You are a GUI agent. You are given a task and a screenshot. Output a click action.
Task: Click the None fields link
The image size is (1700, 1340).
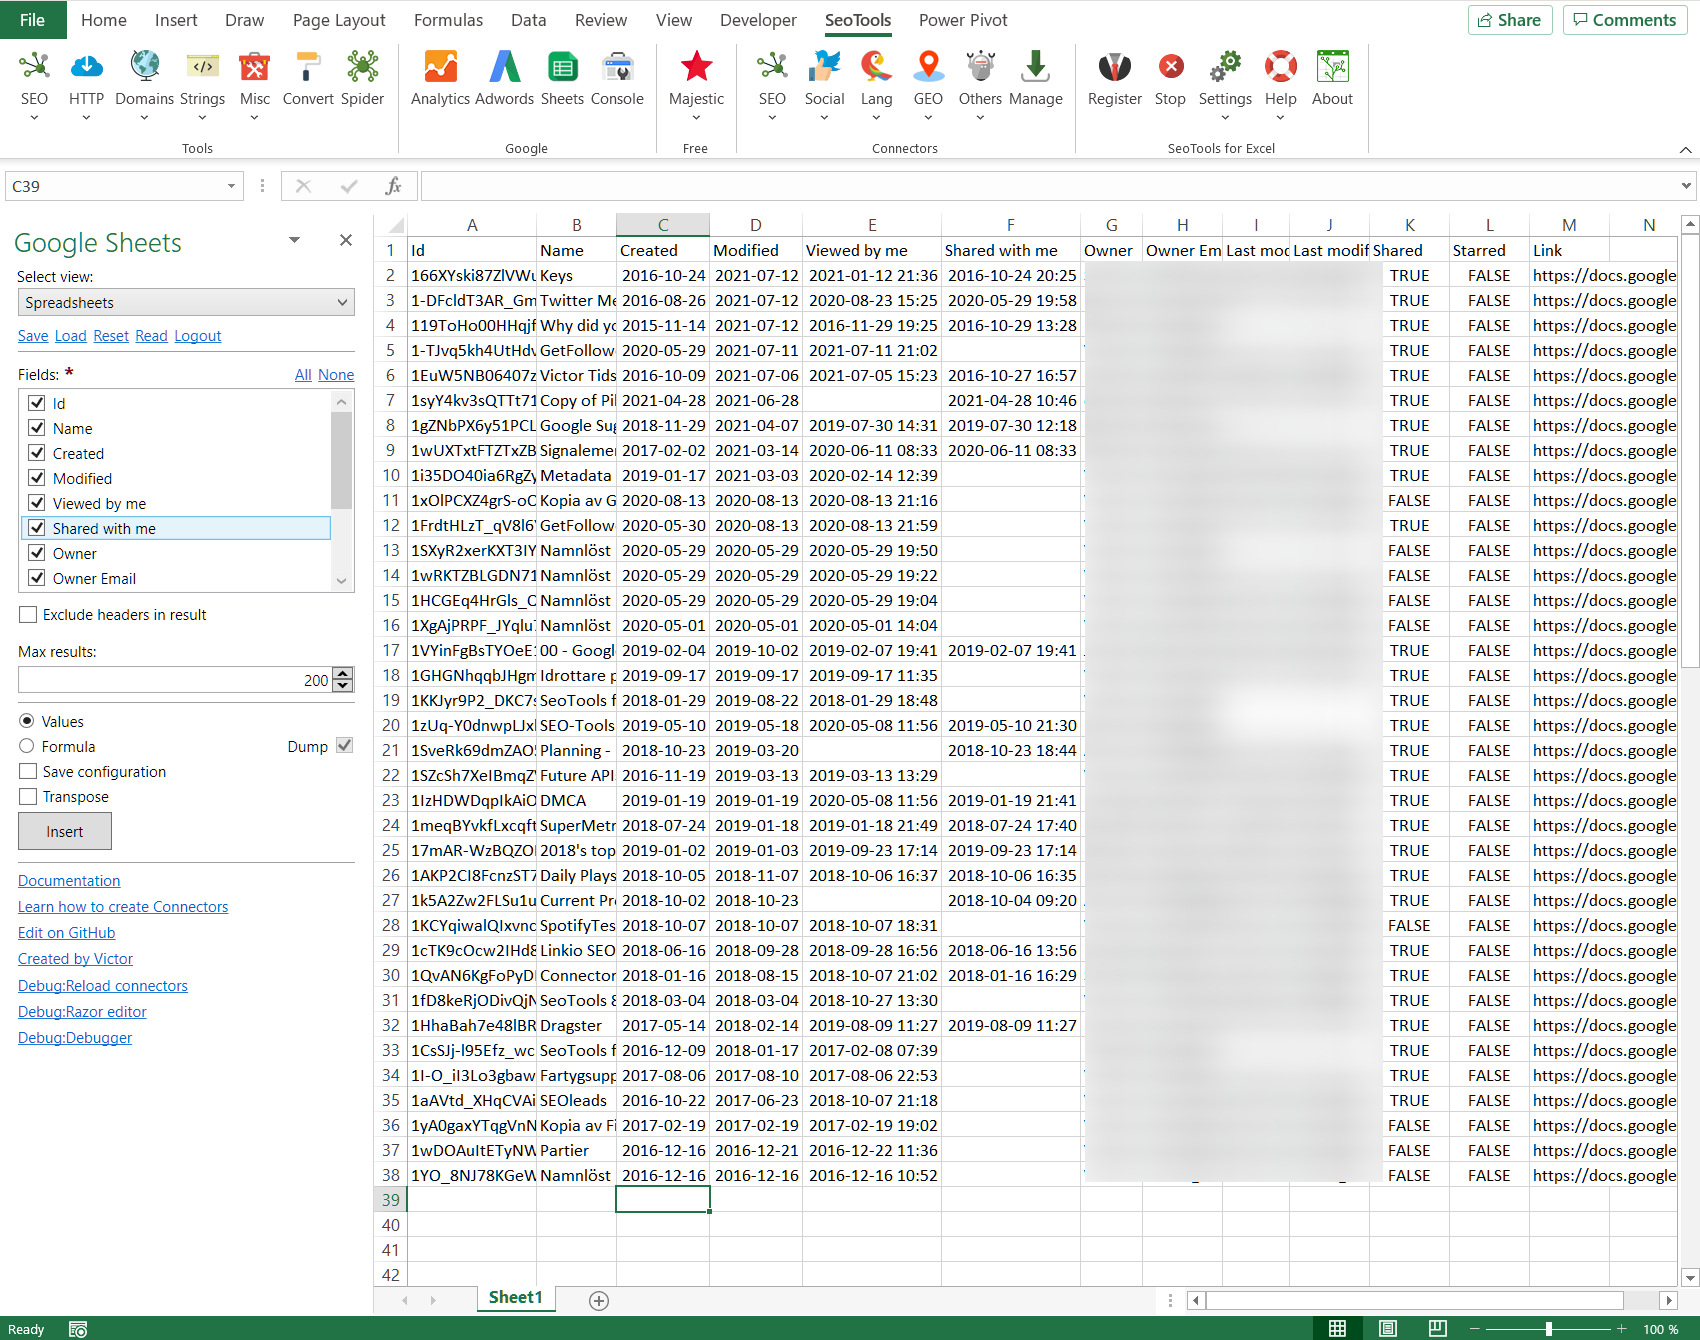pyautogui.click(x=336, y=375)
